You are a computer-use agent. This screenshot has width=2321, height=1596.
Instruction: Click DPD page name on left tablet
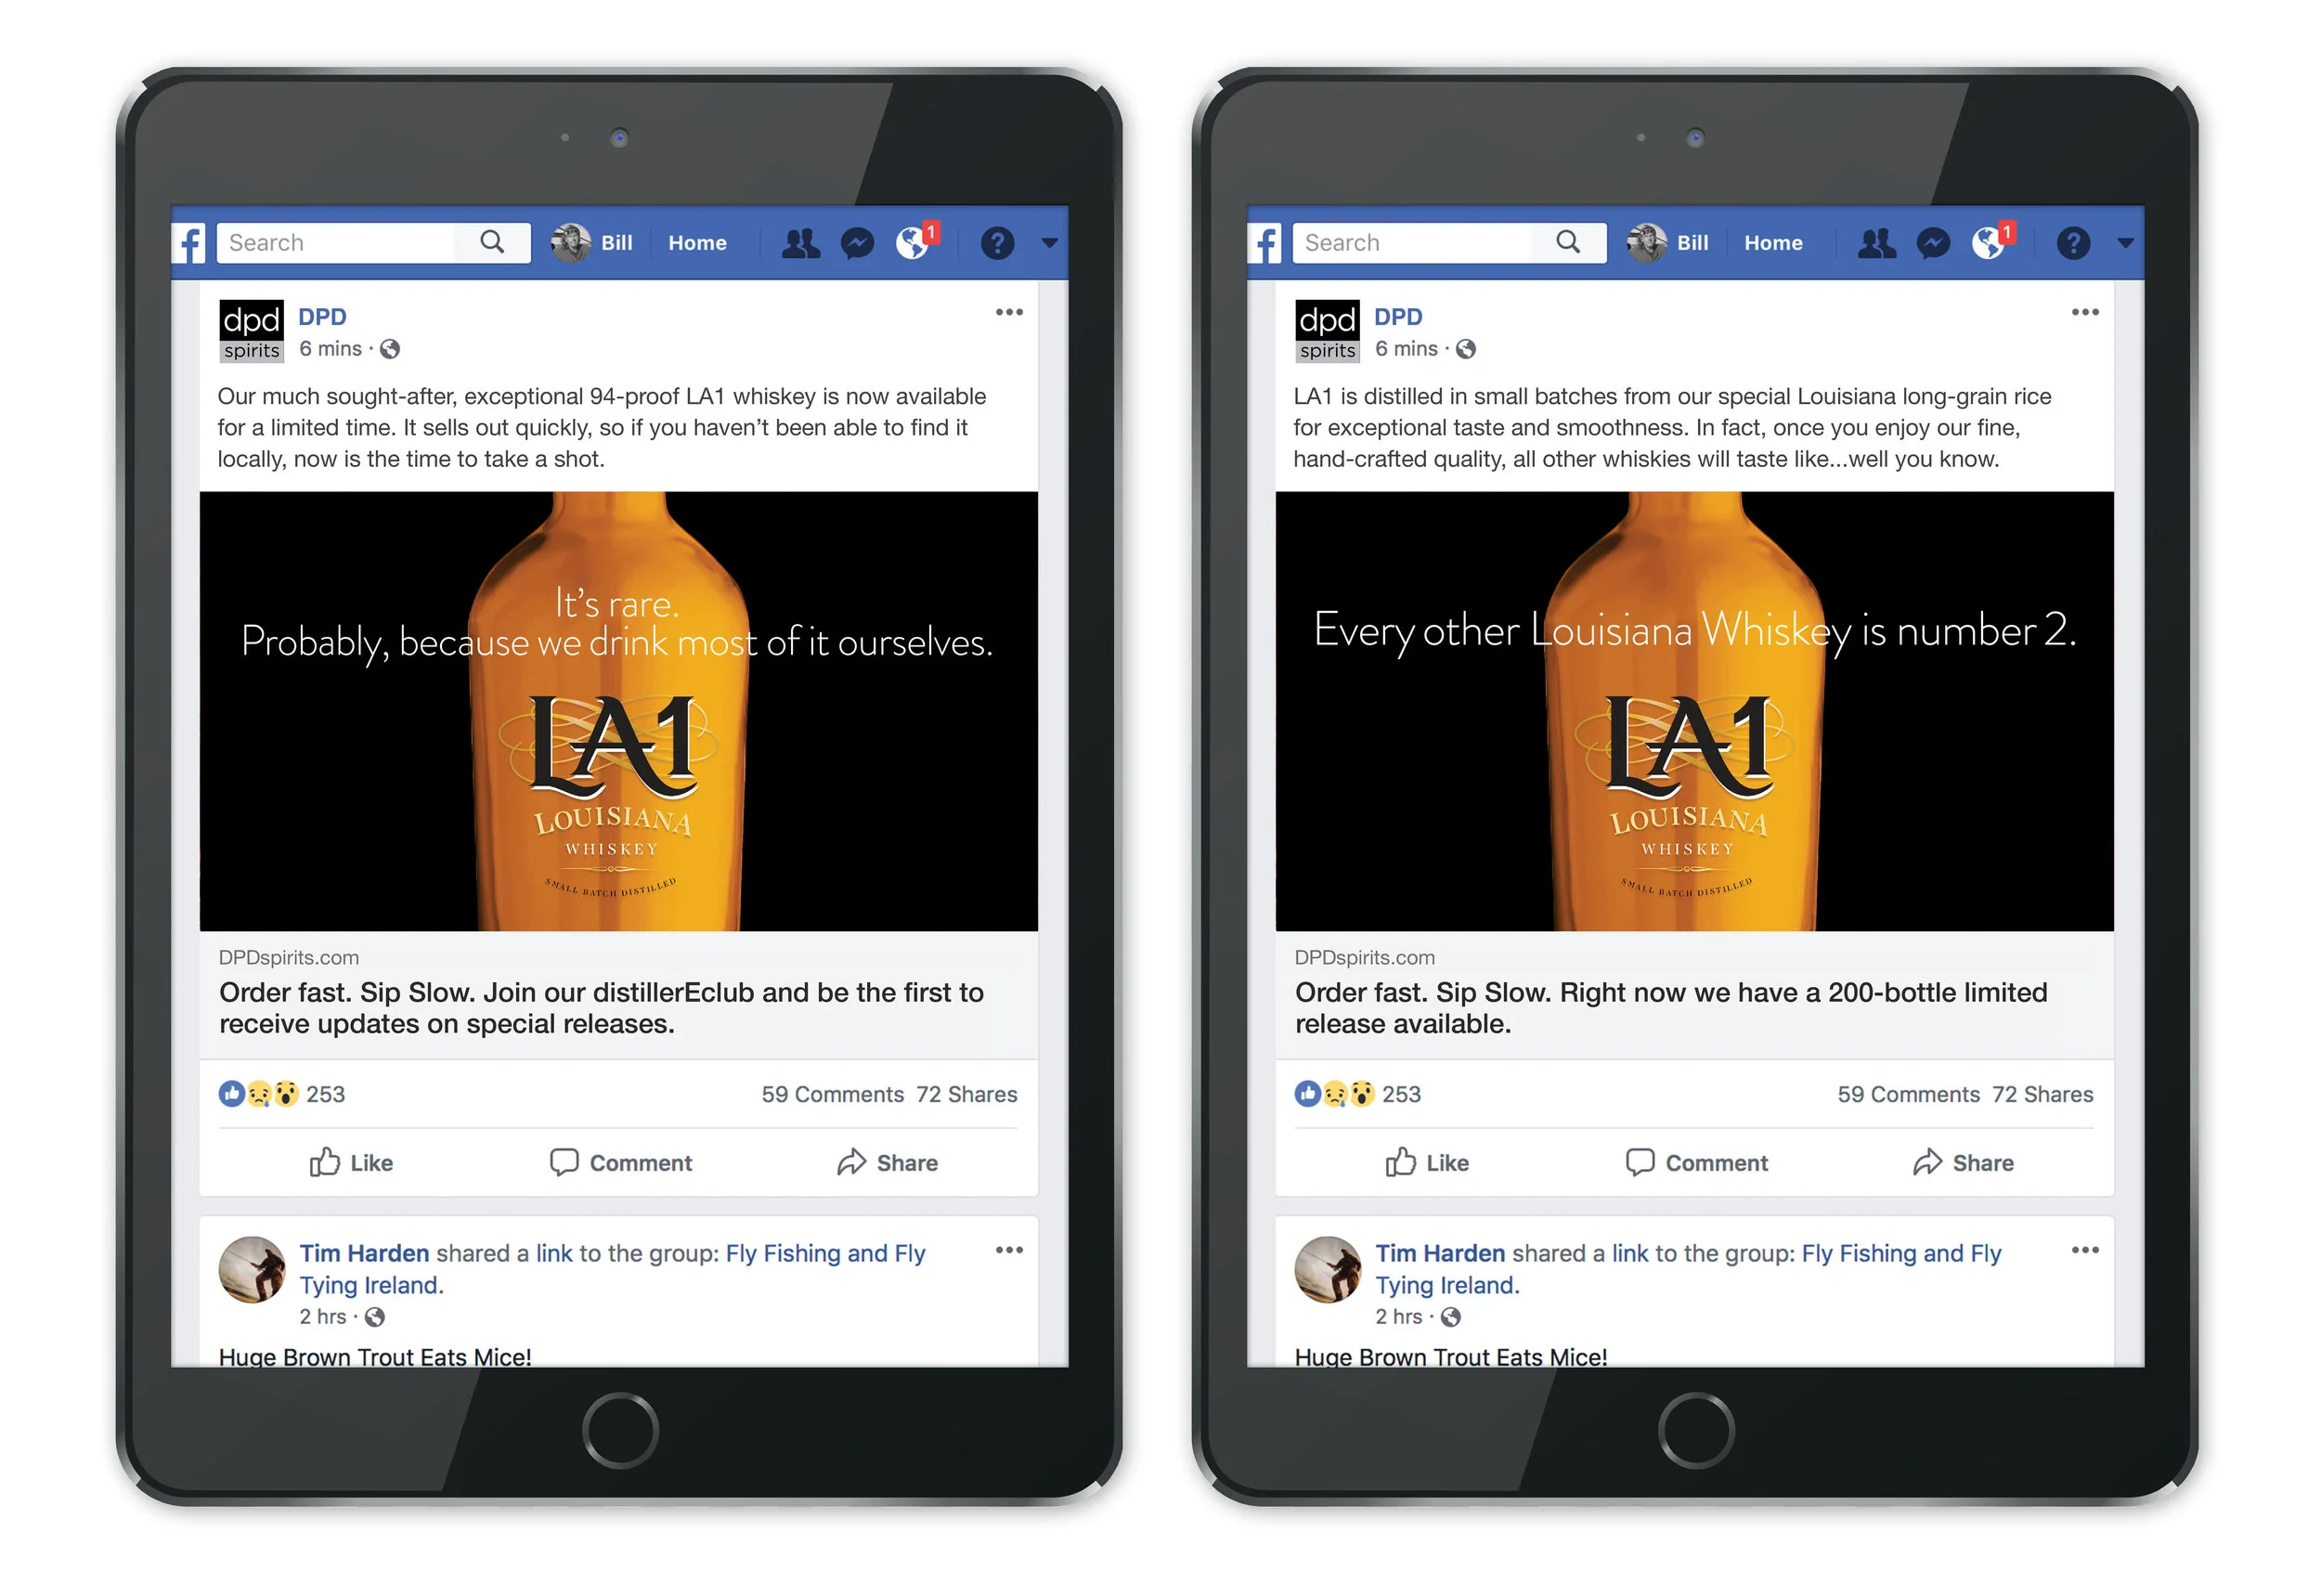pos(322,317)
